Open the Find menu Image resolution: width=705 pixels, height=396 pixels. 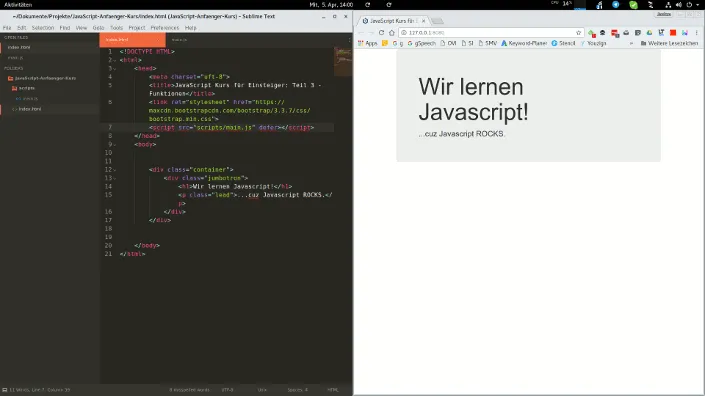(65, 28)
